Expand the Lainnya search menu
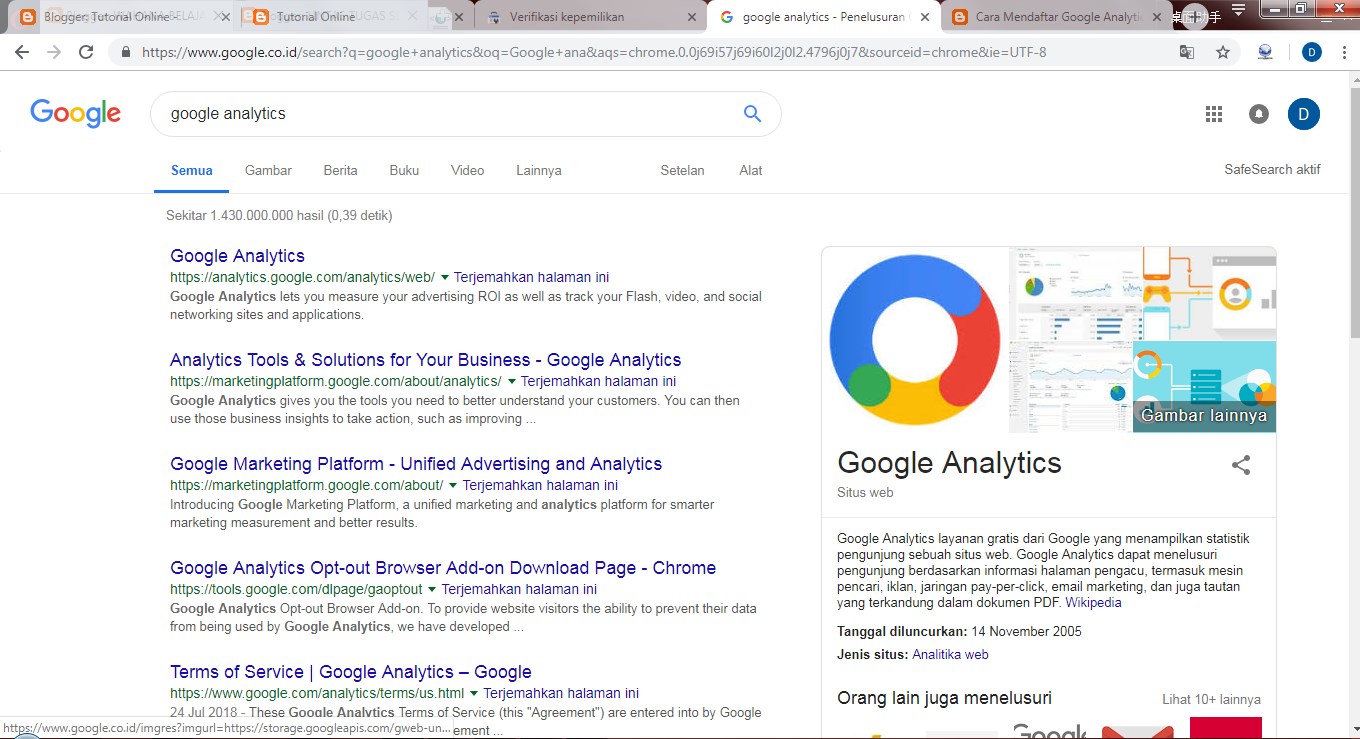The height and width of the screenshot is (739, 1360). click(539, 170)
